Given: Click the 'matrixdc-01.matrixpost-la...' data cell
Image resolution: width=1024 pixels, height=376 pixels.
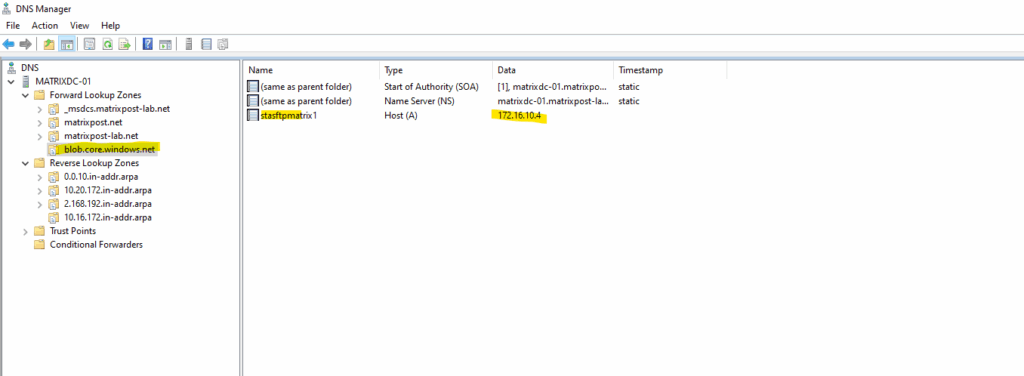Looking at the screenshot, I should tap(552, 101).
